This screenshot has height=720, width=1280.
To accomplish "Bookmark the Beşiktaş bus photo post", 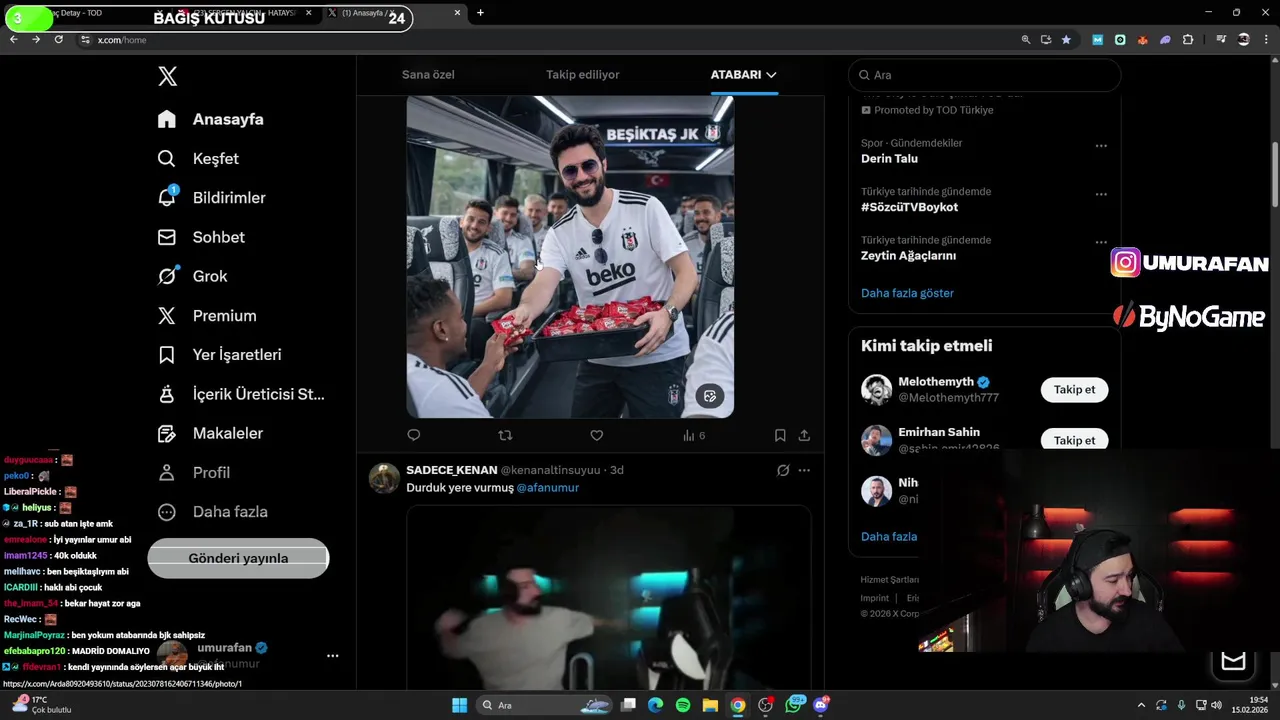I will [x=780, y=435].
